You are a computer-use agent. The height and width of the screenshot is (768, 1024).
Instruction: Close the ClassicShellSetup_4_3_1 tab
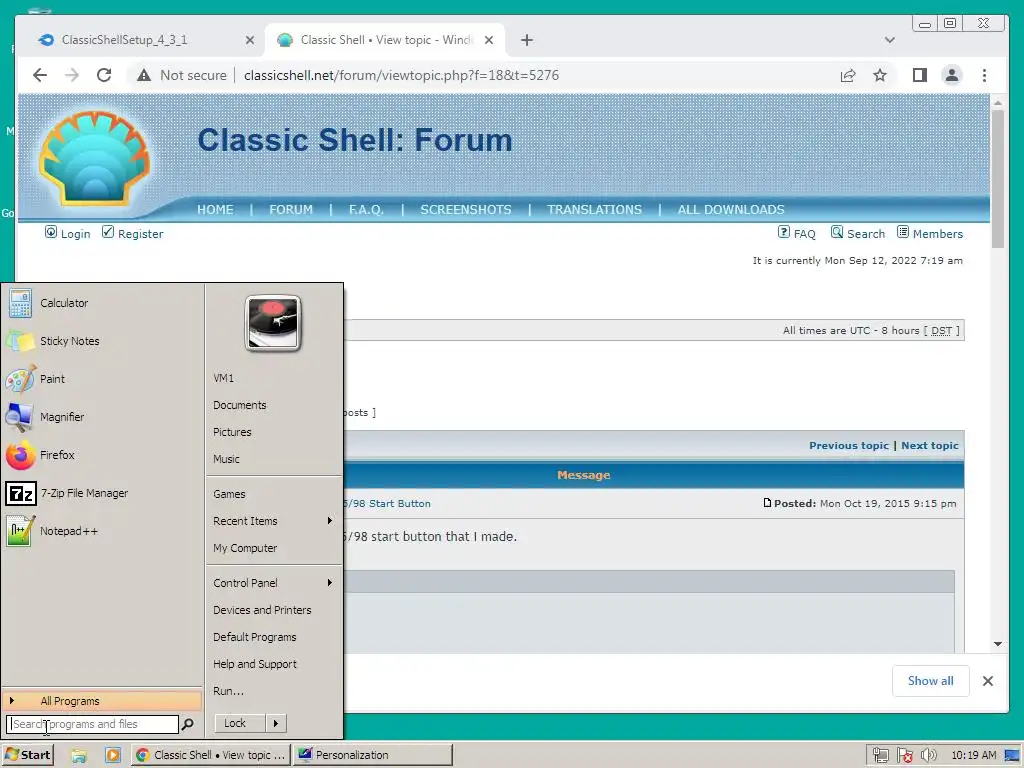point(249,40)
